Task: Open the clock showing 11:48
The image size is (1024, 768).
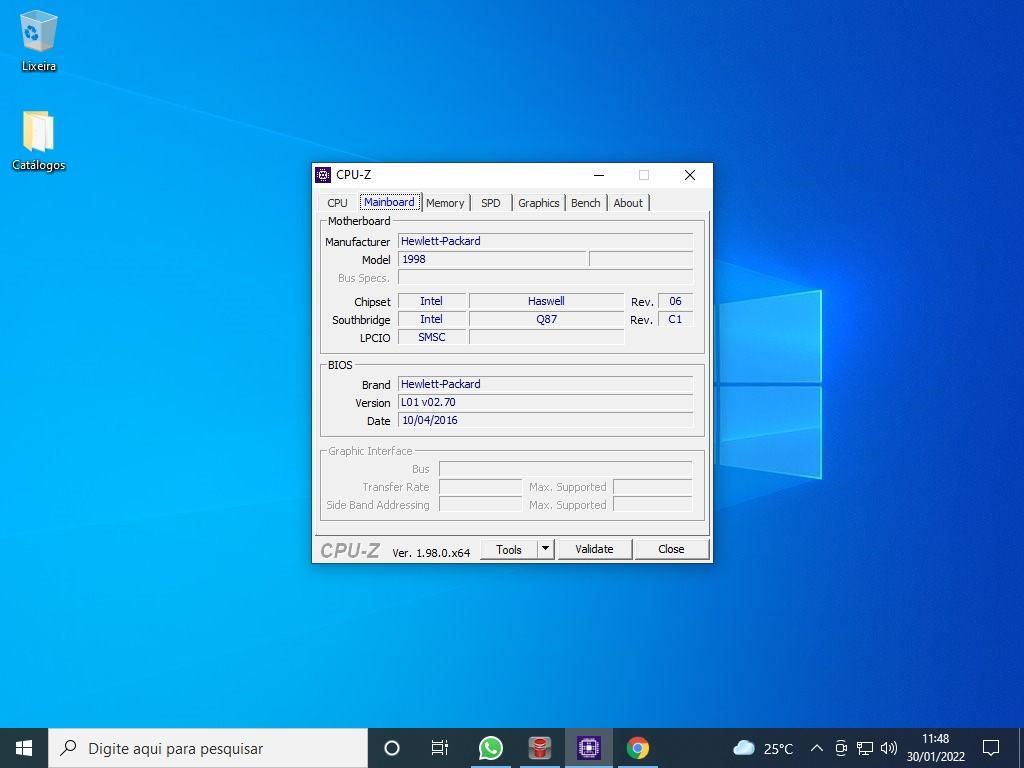Action: click(x=935, y=748)
